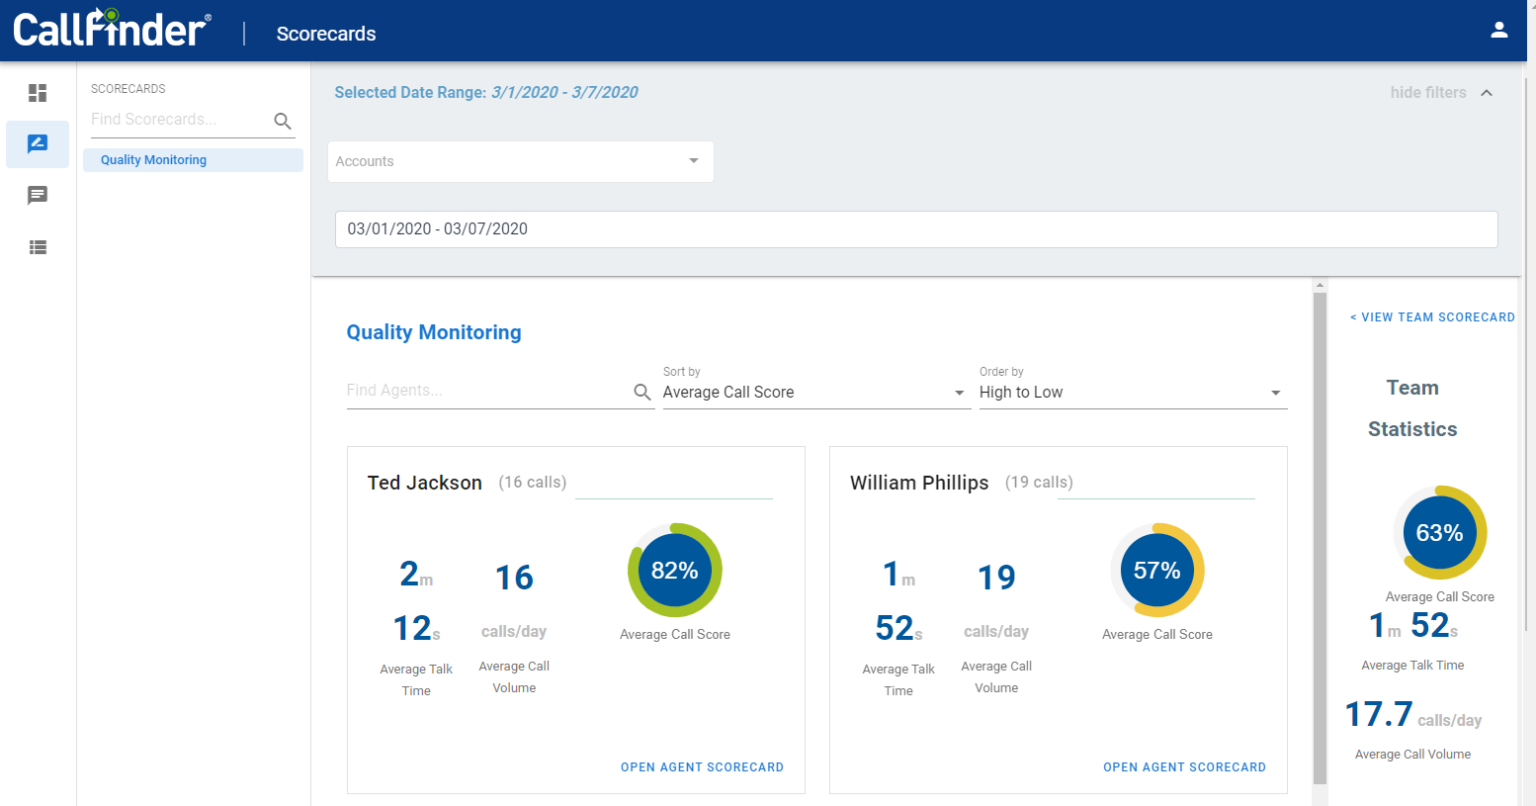Viewport: 1536px width, 806px height.
Task: Expand the Sort by Average Call Score dropdown
Action: (815, 392)
